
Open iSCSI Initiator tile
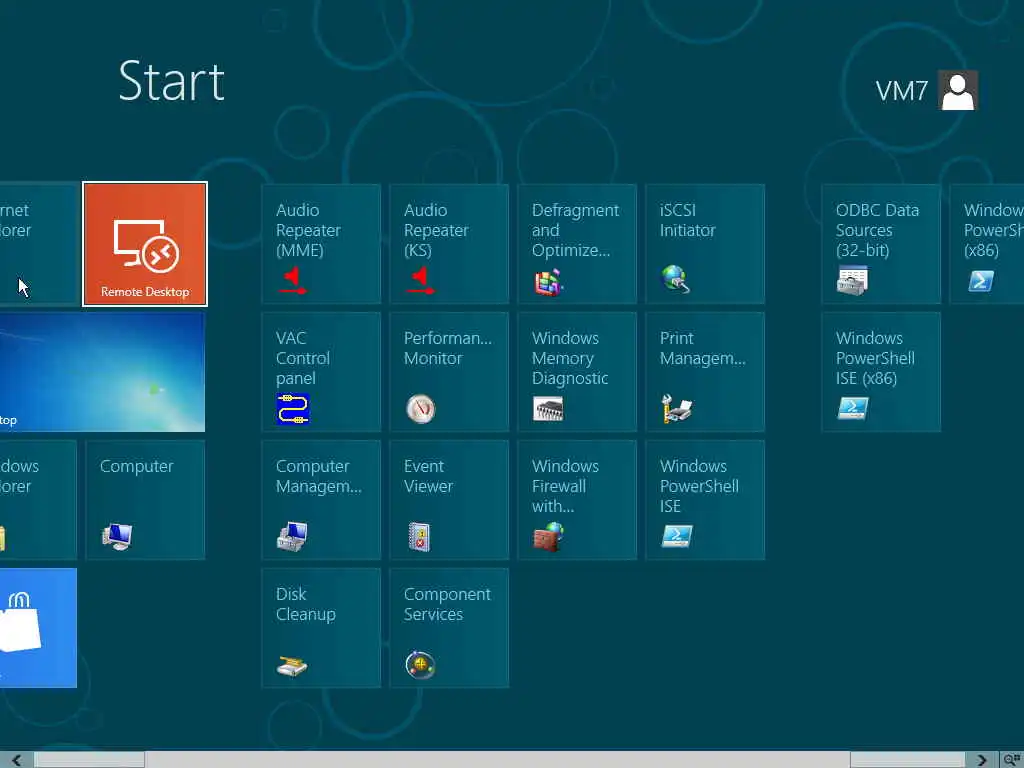pos(705,244)
